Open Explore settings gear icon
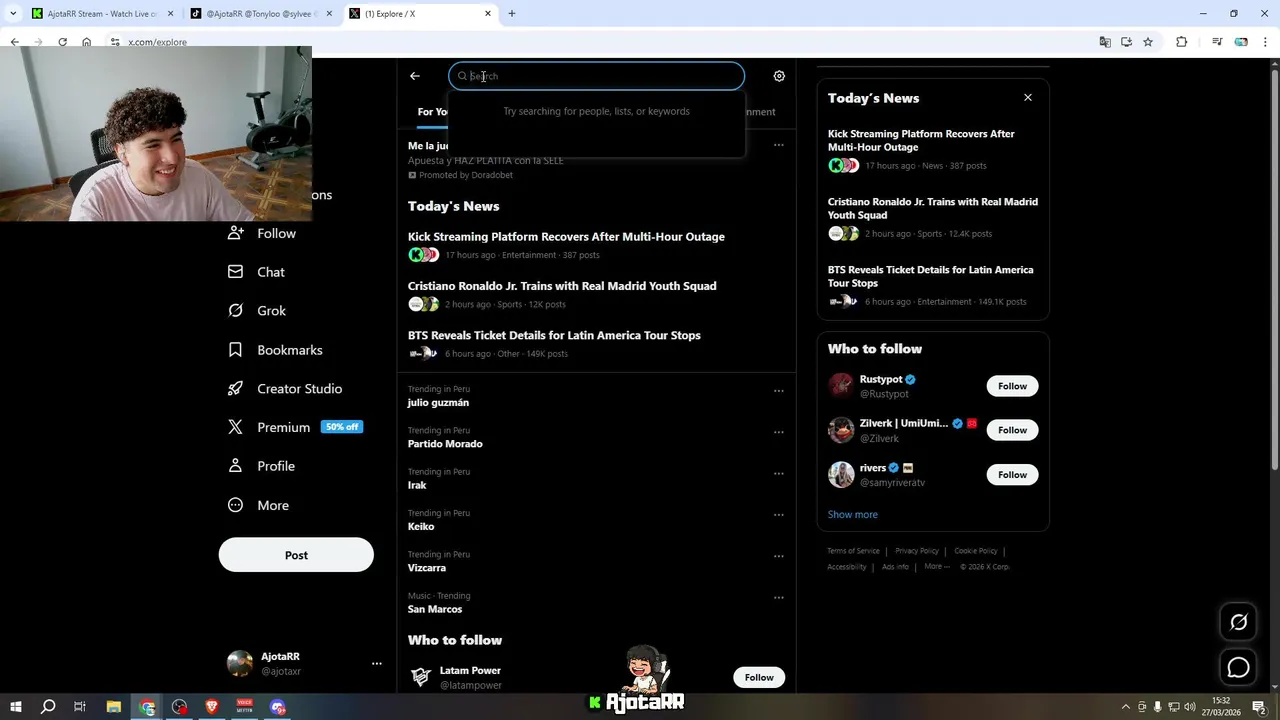 (x=779, y=76)
